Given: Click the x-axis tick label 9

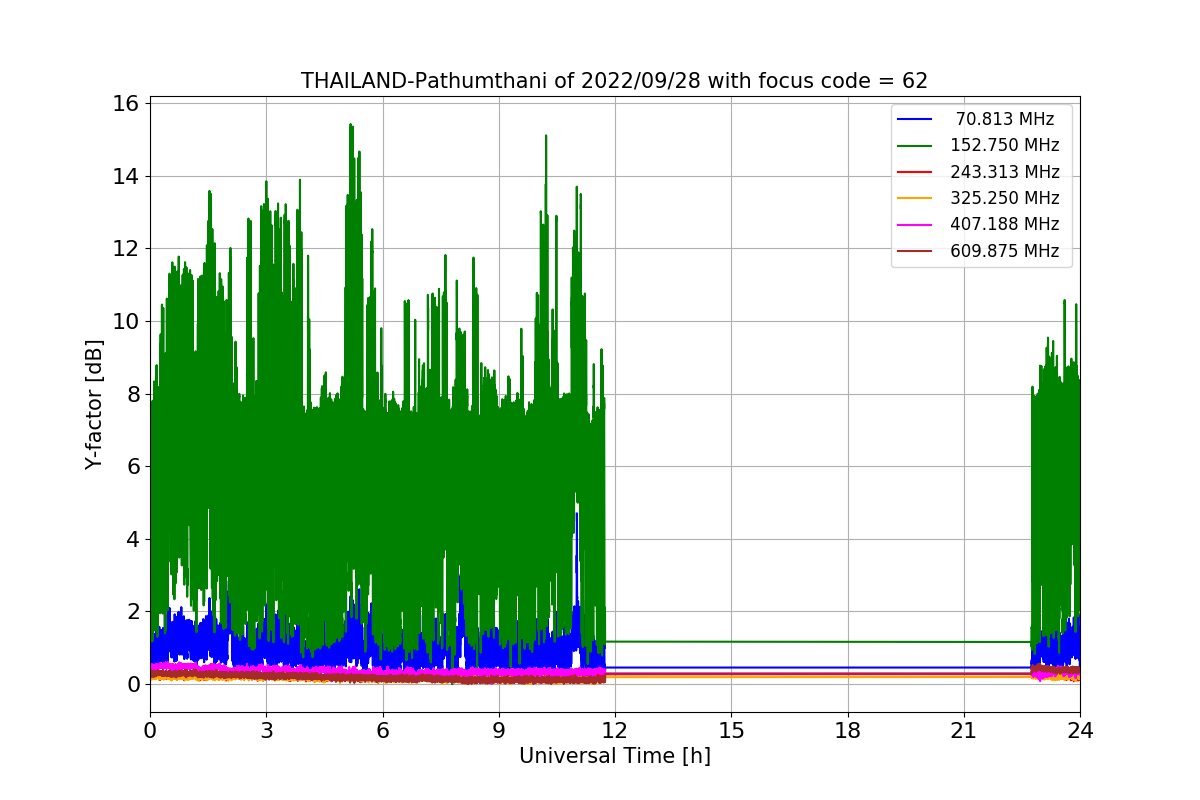Looking at the screenshot, I should click(x=498, y=731).
